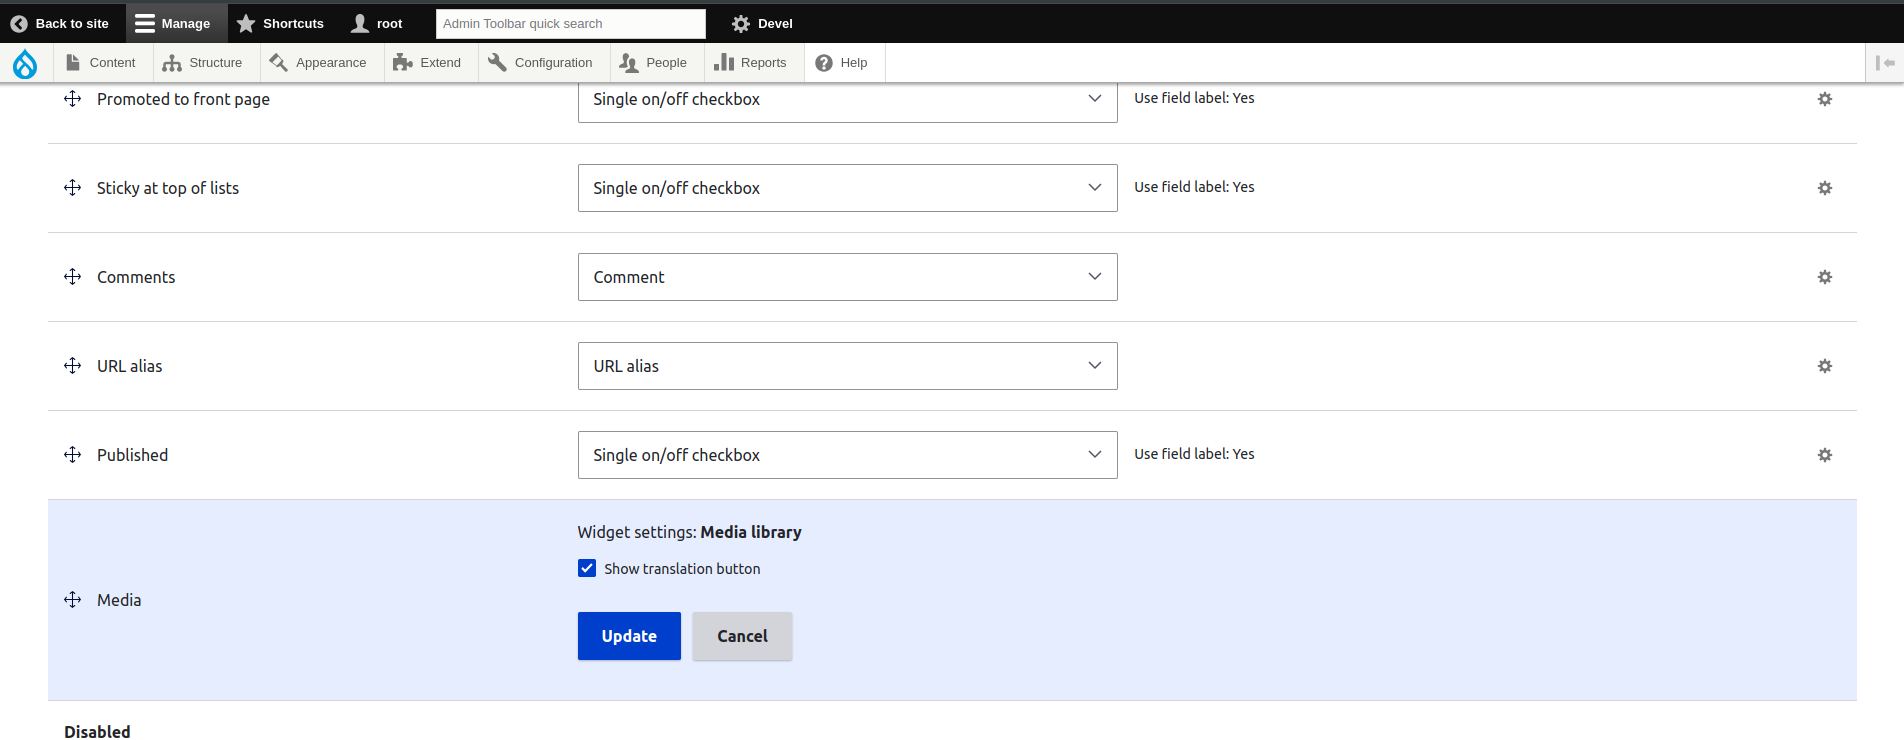Screen dimensions: 1904x740
Task: Open Published widget type dropdown
Action: pos(847,455)
